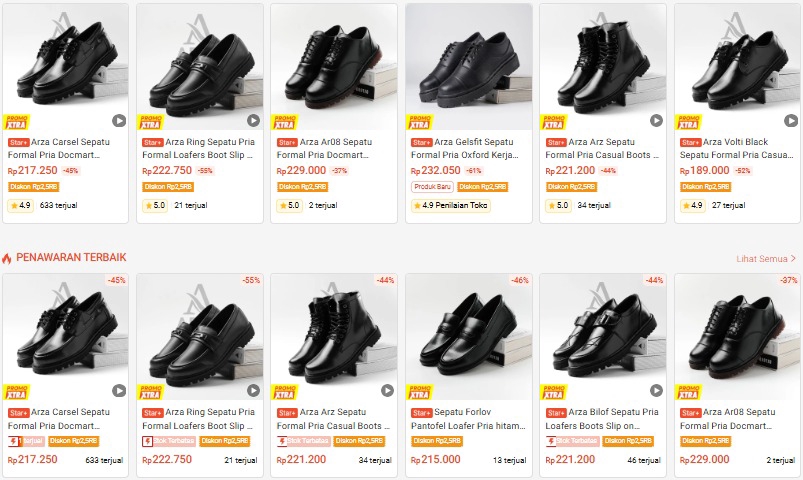
Task: Play the Sepatu Forlov Pantofel Loafer video
Action: [521, 391]
